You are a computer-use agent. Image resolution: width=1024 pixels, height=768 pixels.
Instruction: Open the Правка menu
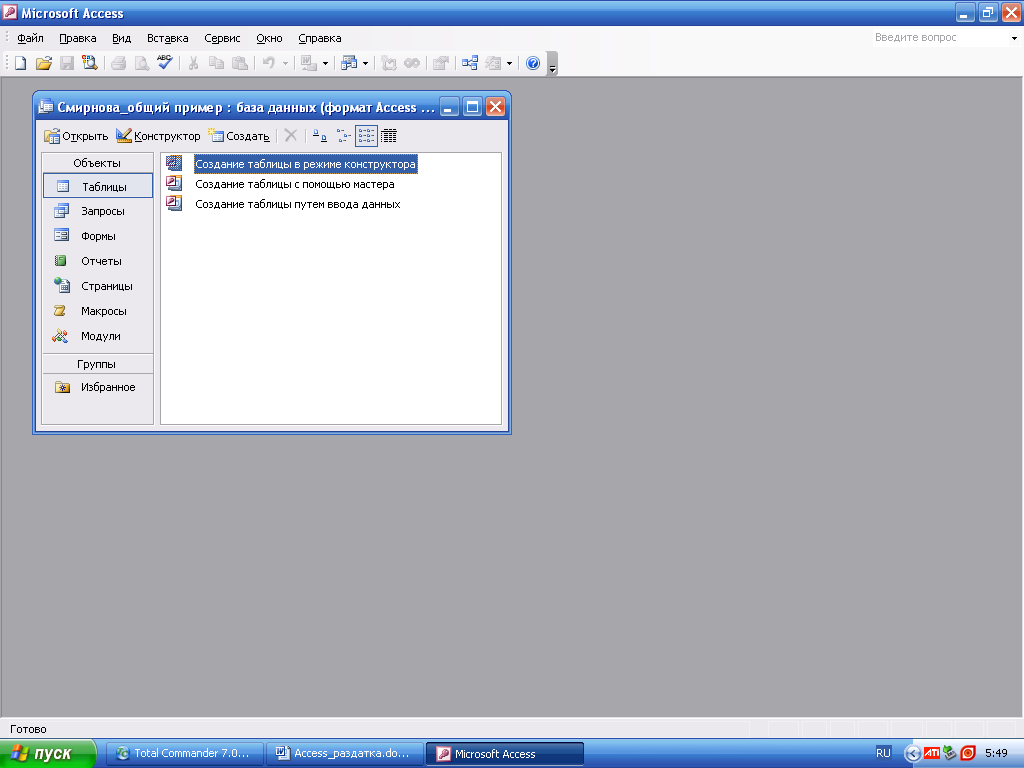tap(78, 39)
